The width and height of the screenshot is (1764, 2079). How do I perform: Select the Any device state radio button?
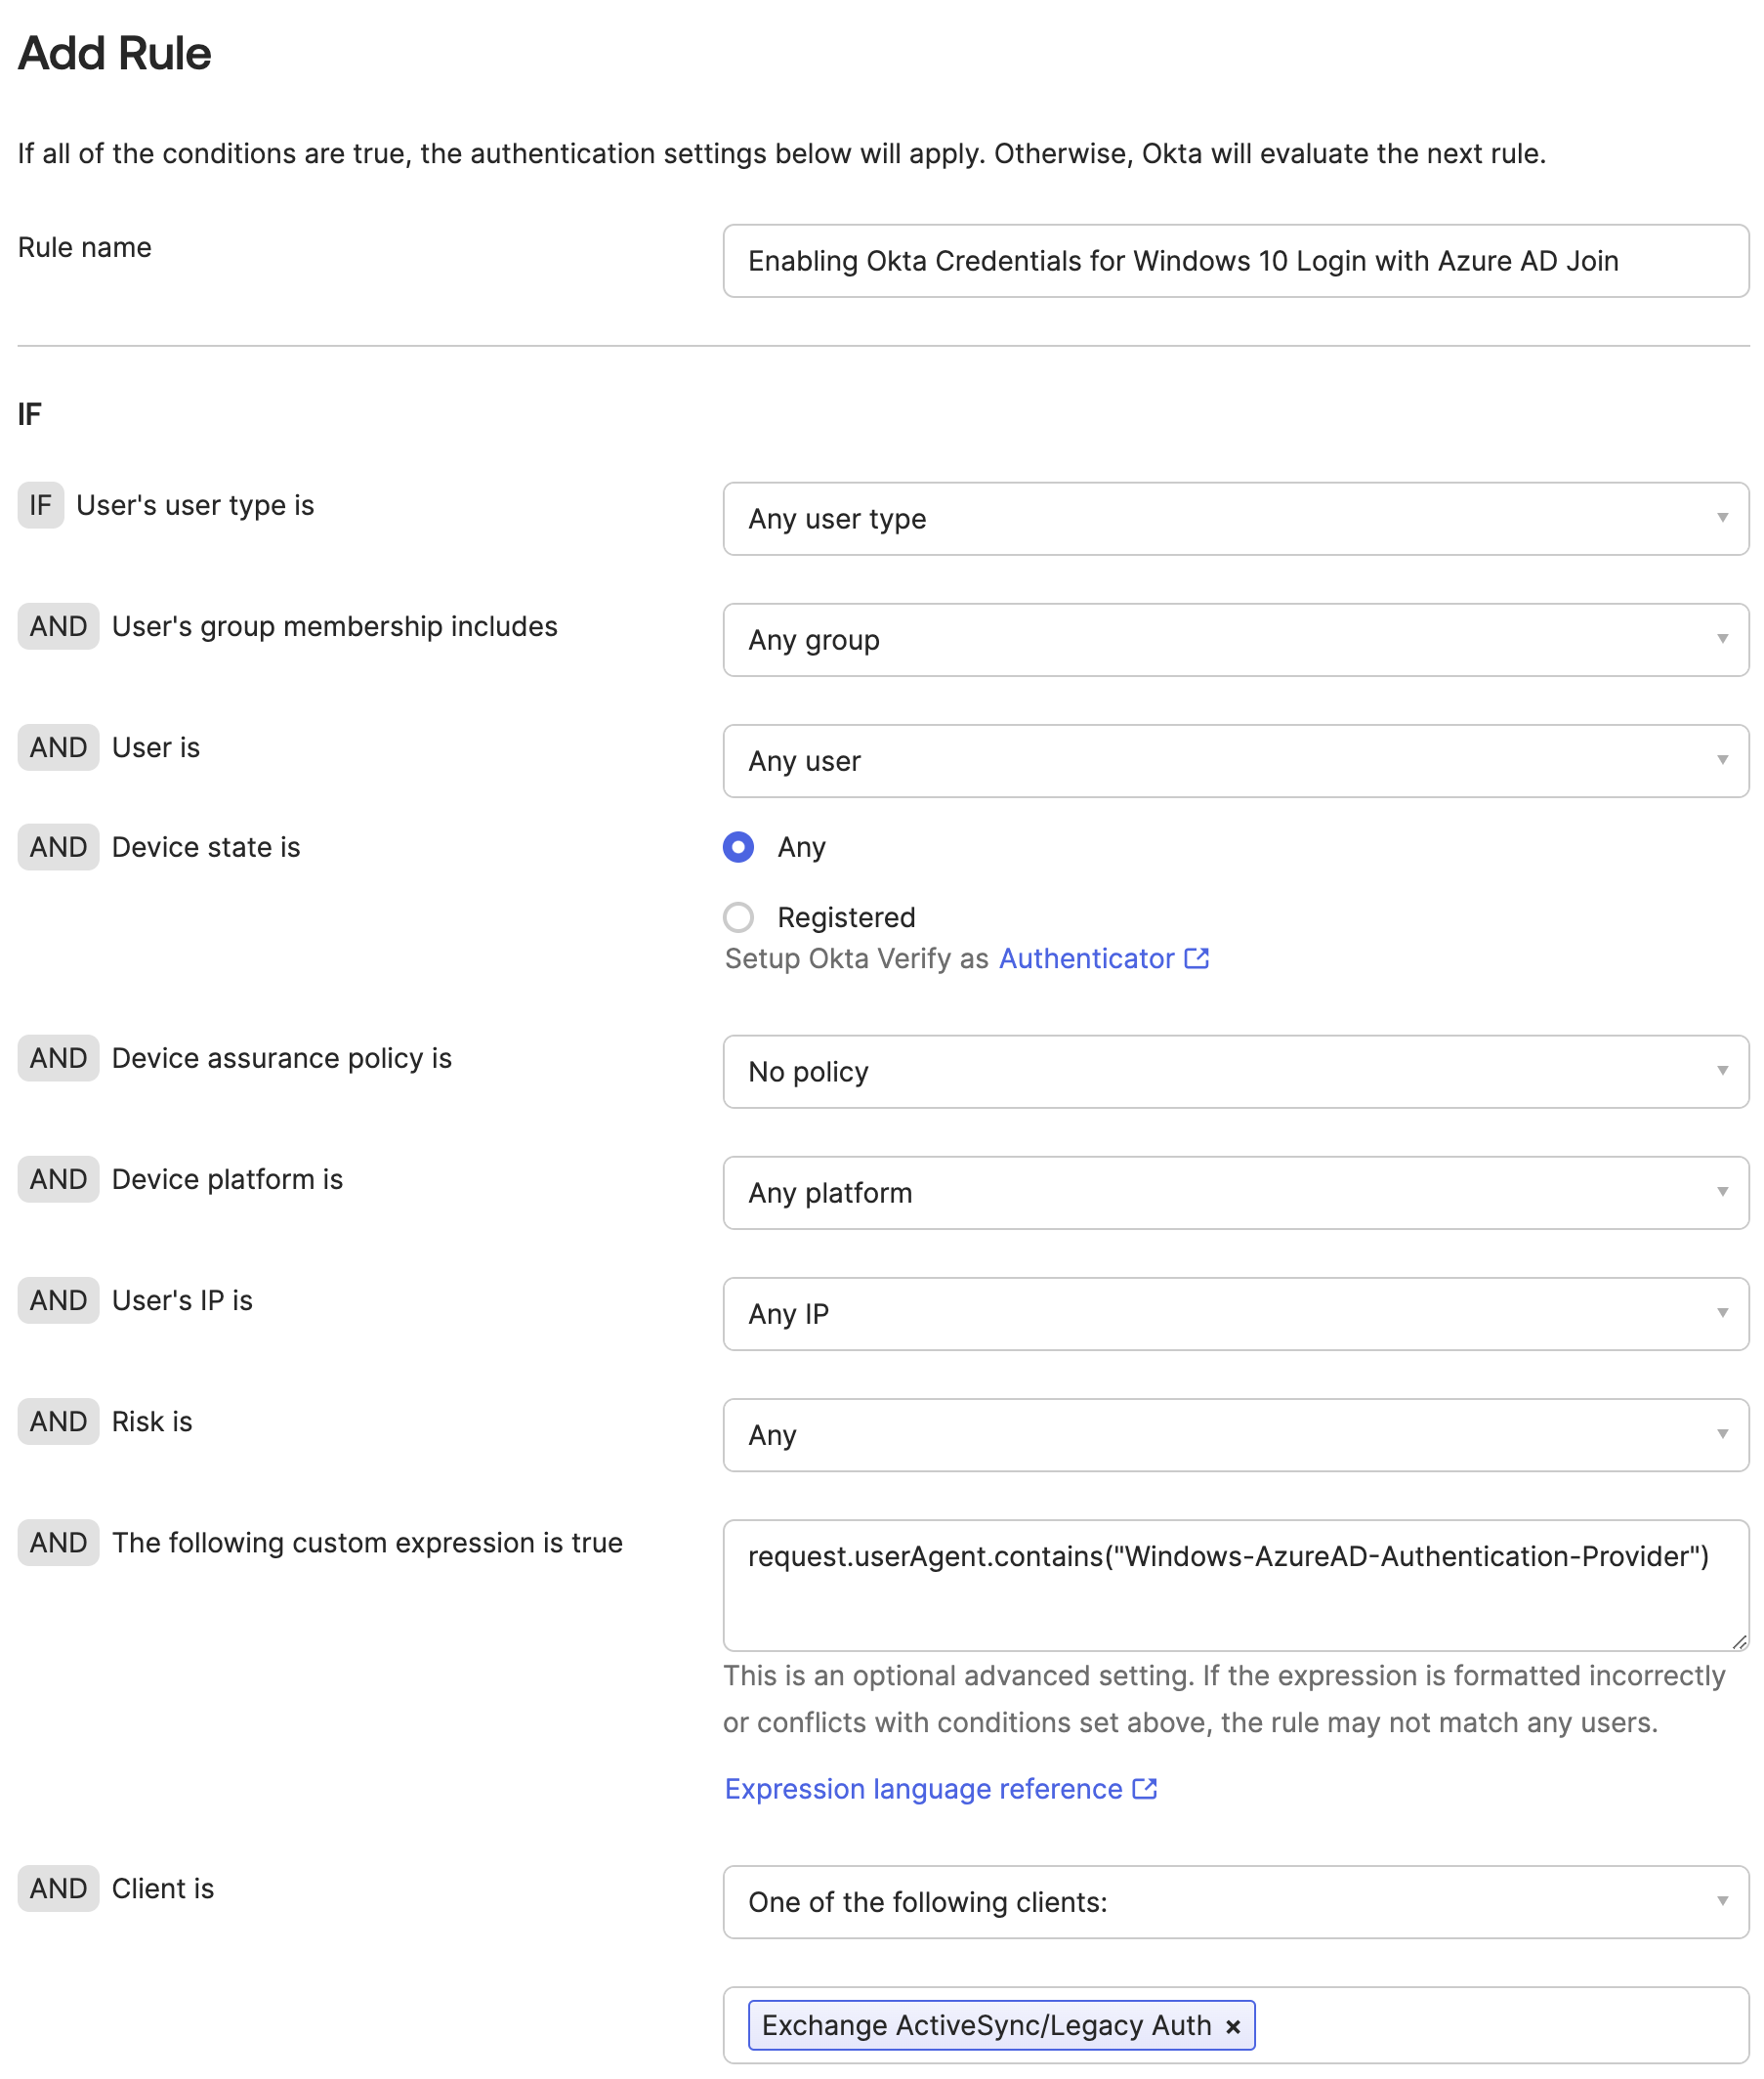pos(738,847)
